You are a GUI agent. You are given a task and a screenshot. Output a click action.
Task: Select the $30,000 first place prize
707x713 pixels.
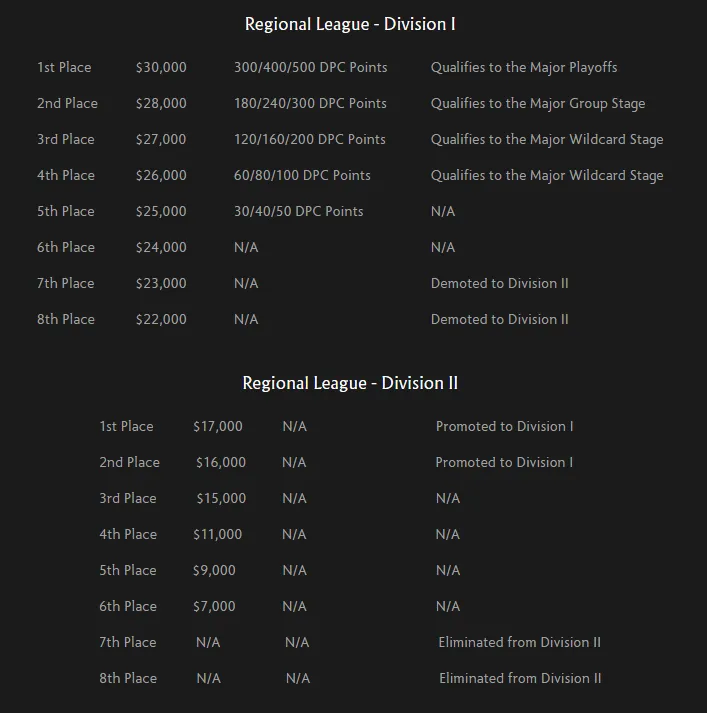pos(161,67)
